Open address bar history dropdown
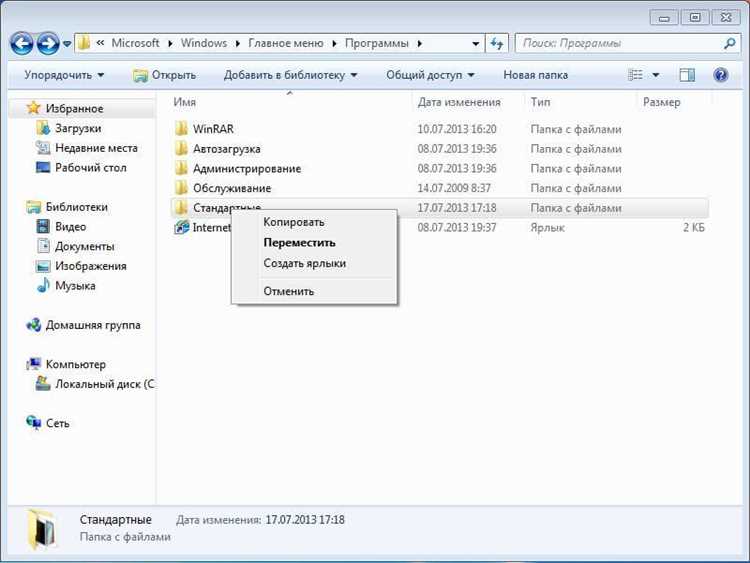The width and height of the screenshot is (750, 563). tap(475, 44)
